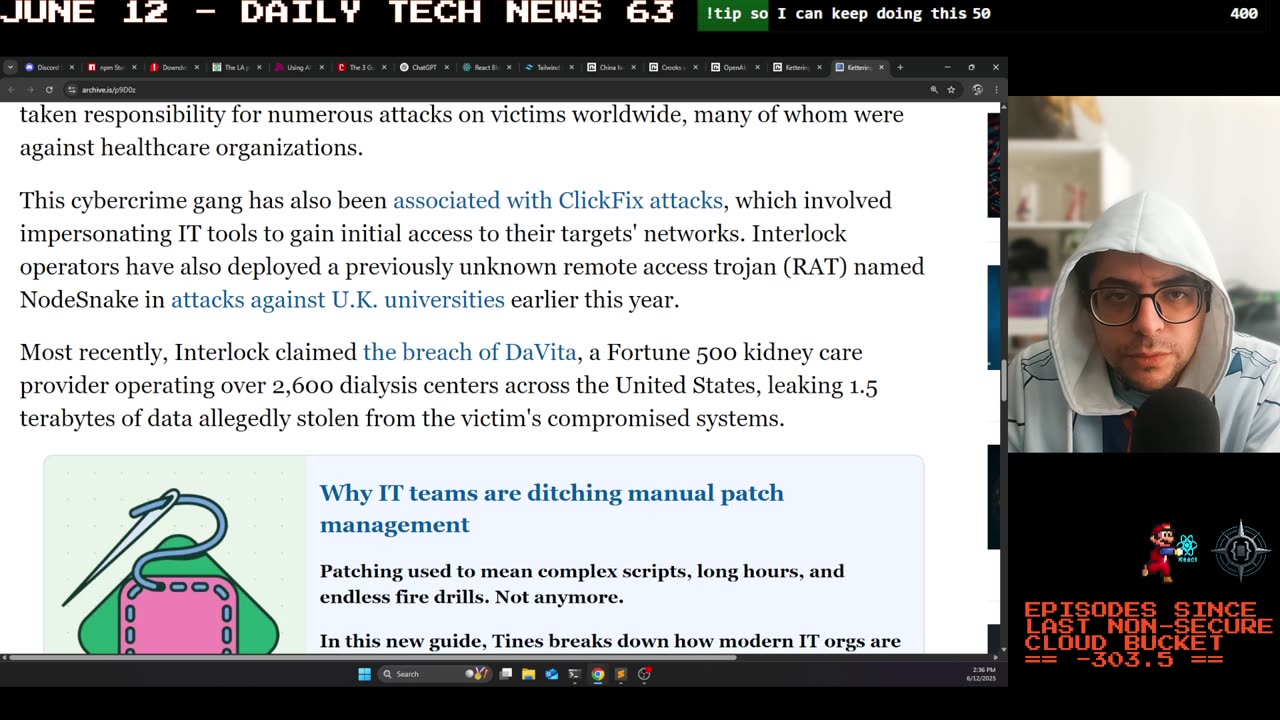Open the taskbar clock showing 2:36 PM
This screenshot has height=720, width=1280.
pos(981,674)
